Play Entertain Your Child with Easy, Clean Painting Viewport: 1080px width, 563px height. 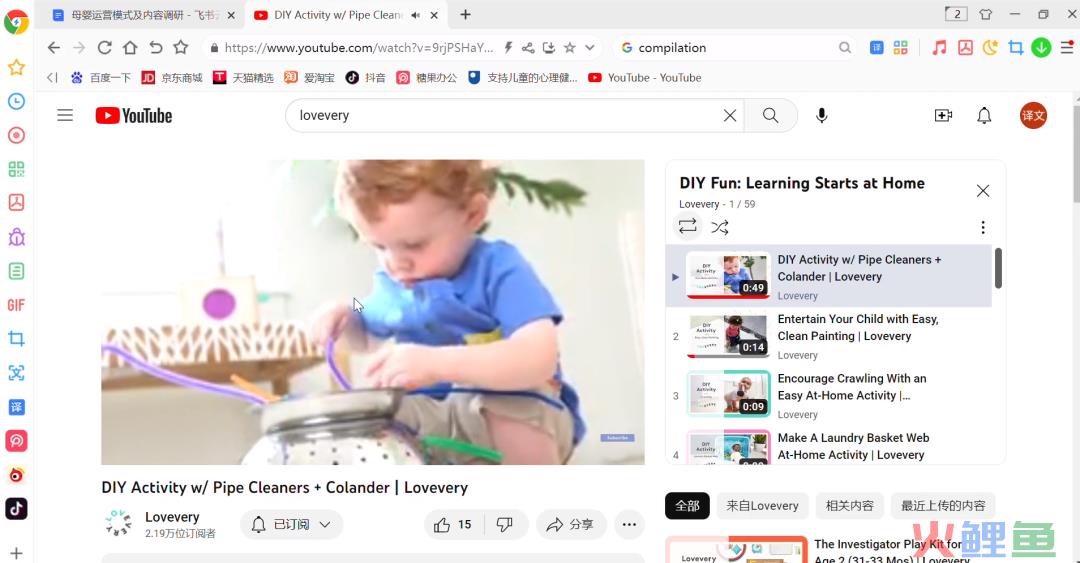pyautogui.click(x=858, y=327)
